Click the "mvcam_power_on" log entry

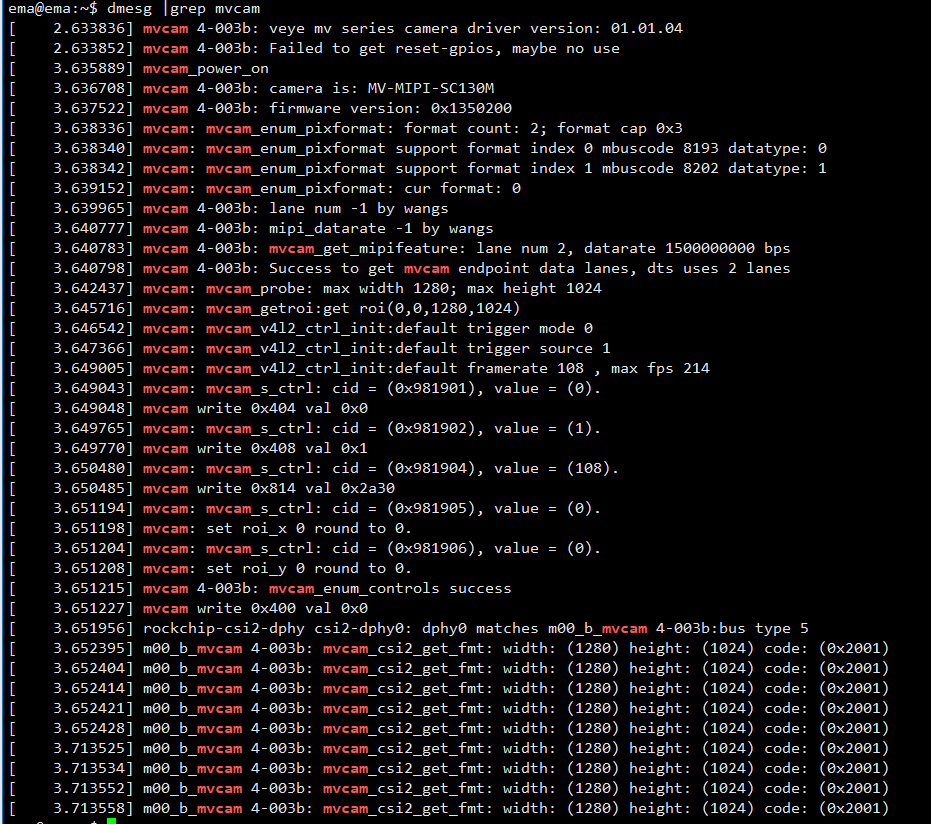[205, 68]
